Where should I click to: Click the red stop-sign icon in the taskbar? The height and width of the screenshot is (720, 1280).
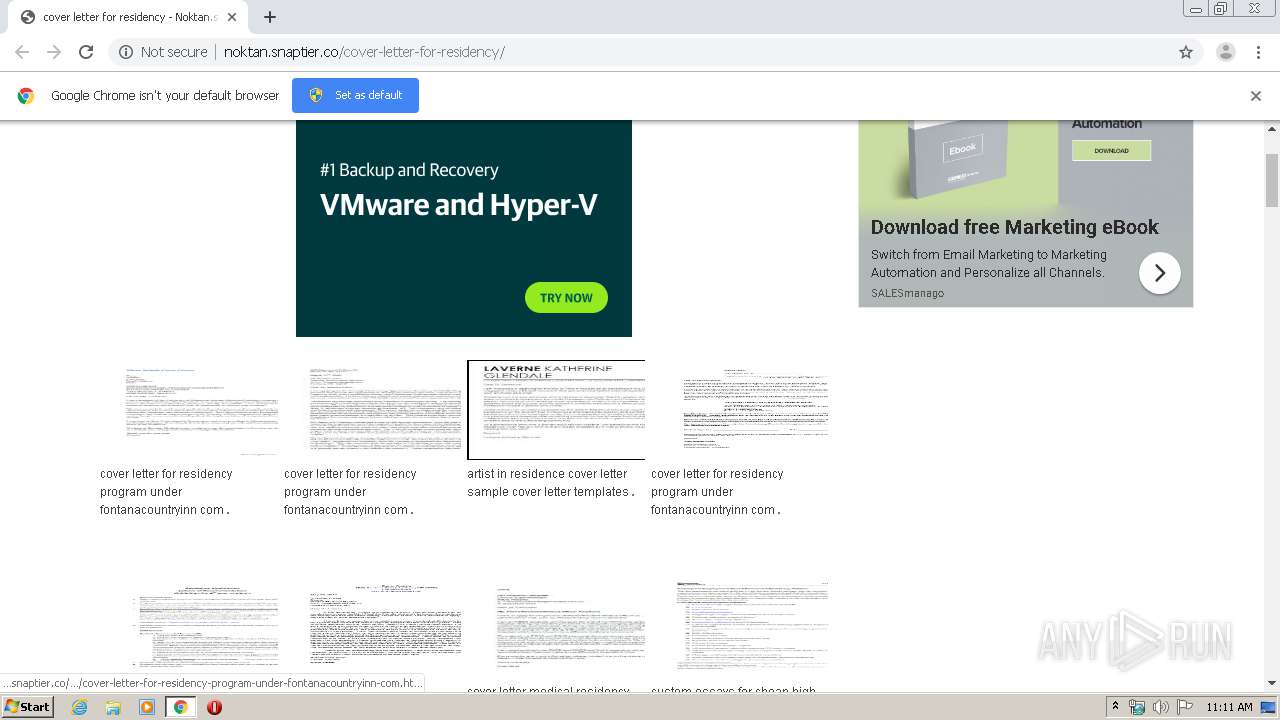pos(214,707)
